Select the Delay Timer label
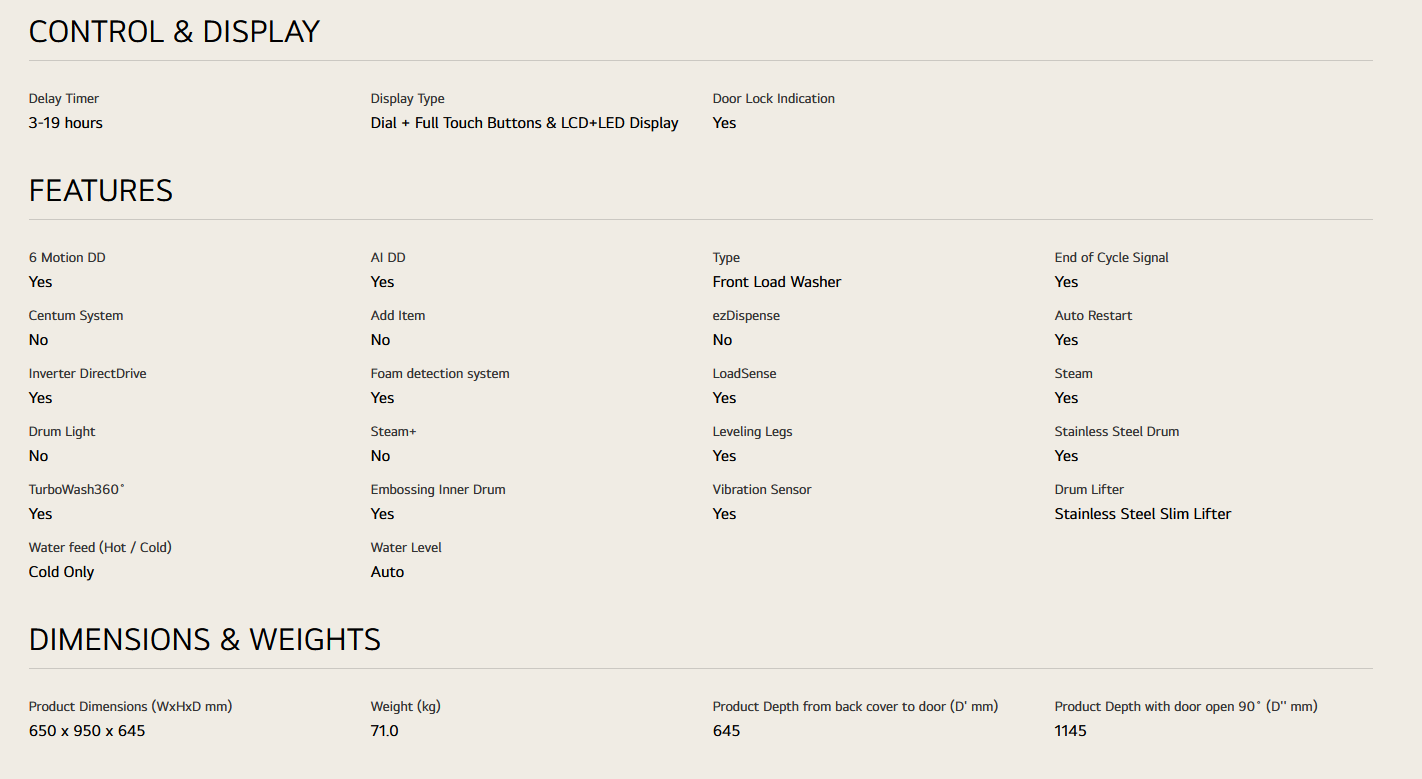1422x779 pixels. click(64, 99)
